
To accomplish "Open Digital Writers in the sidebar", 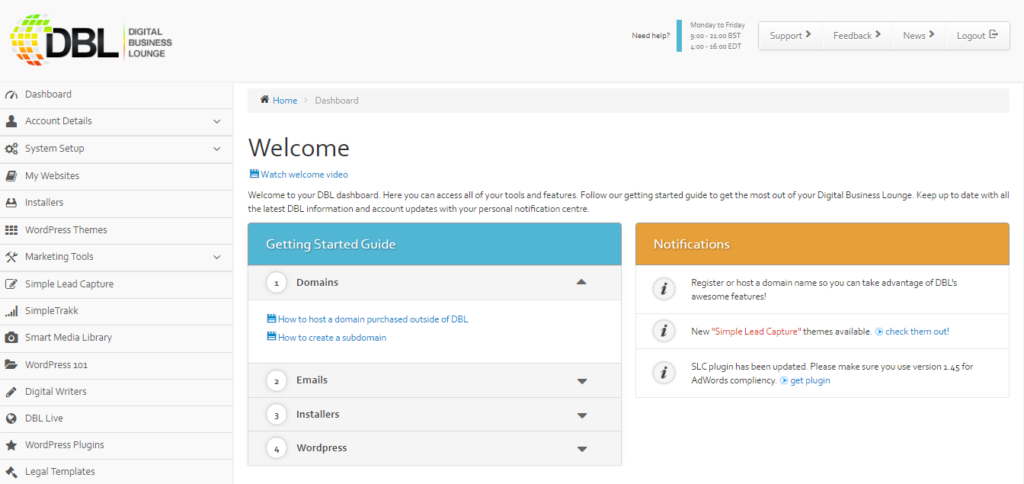I will point(116,393).
